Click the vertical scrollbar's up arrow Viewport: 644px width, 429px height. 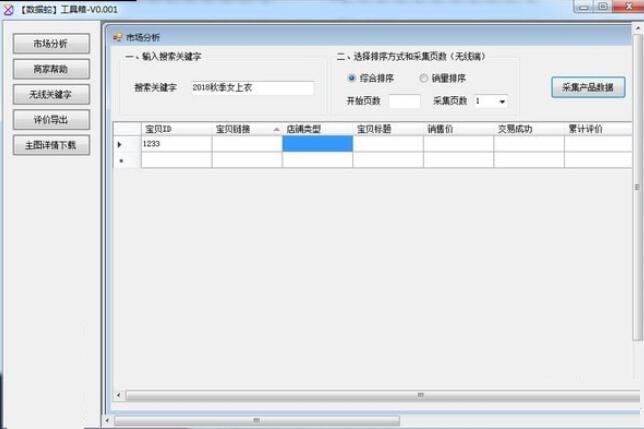point(638,28)
